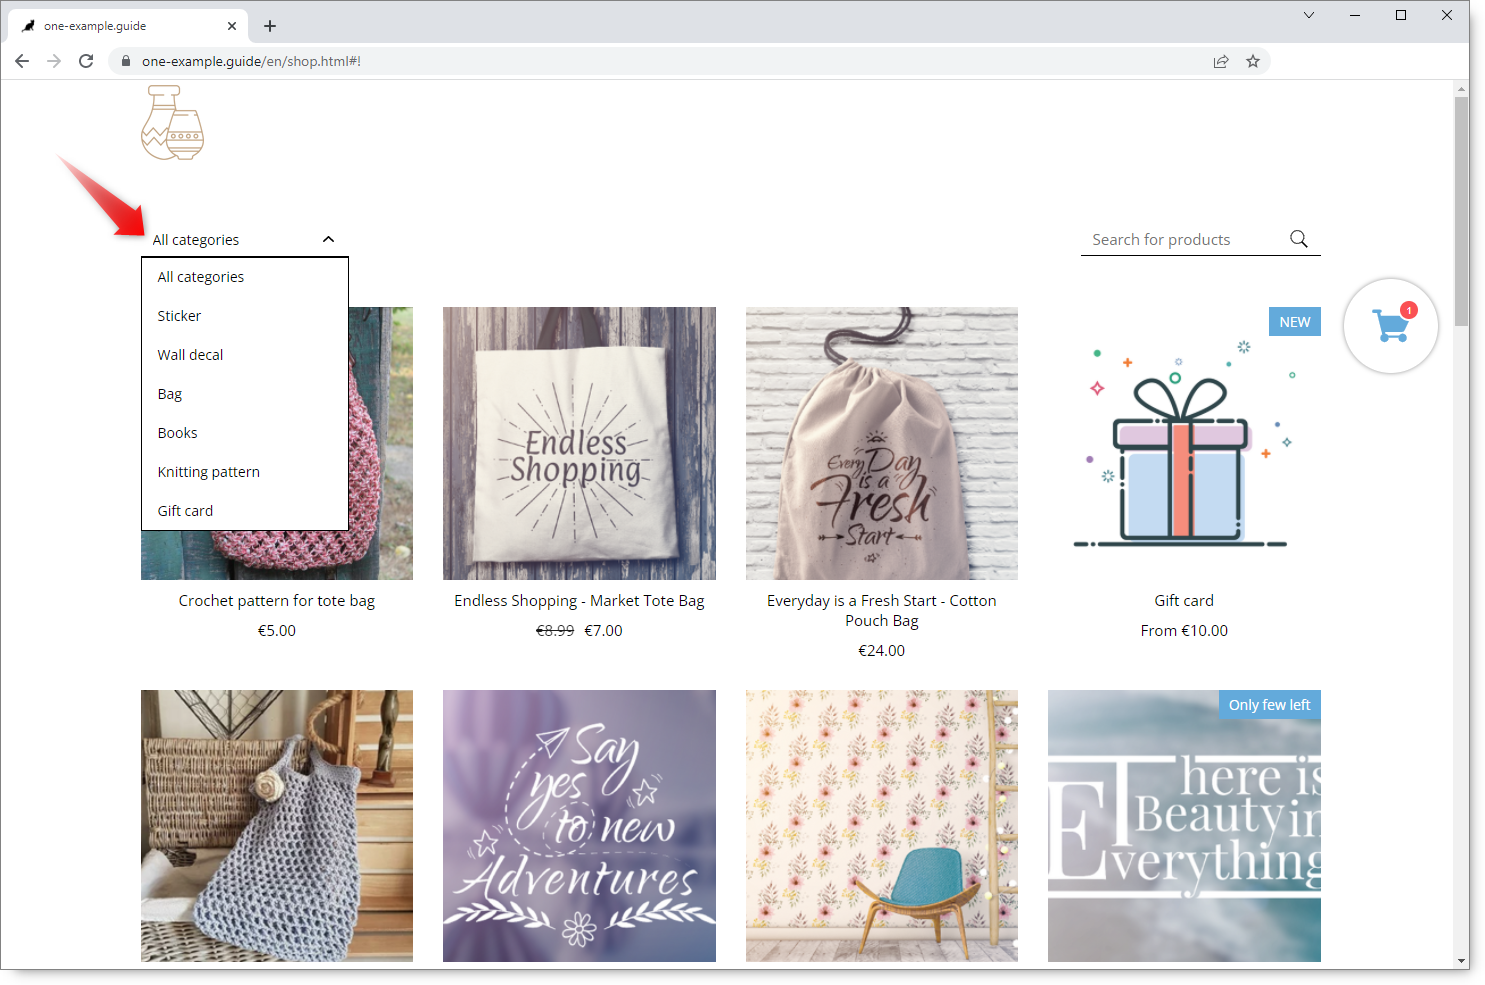Open the shopping cart icon
Screen dimensions: 1485x985
[x=1390, y=326]
